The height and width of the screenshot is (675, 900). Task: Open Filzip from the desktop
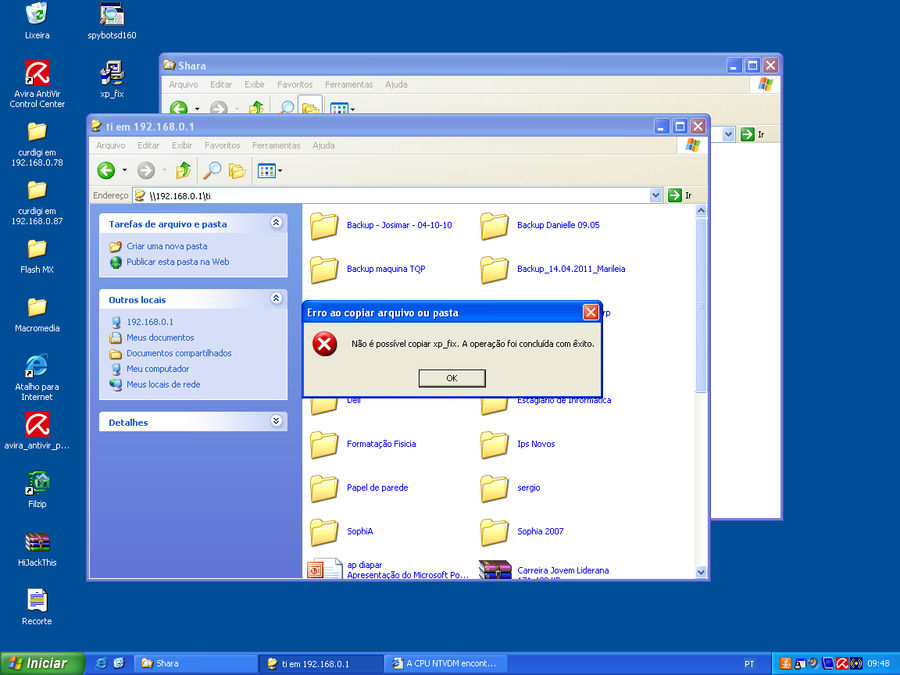(36, 481)
